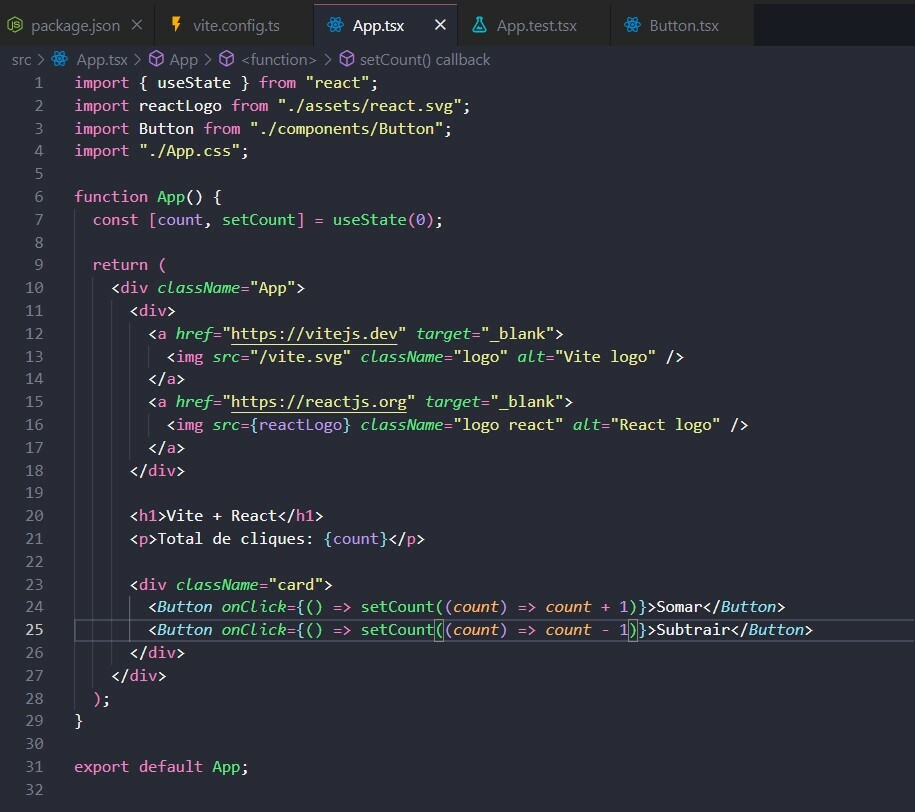Image resolution: width=915 pixels, height=812 pixels.
Task: Open the setCount() callback breadcrumb
Action: point(425,60)
